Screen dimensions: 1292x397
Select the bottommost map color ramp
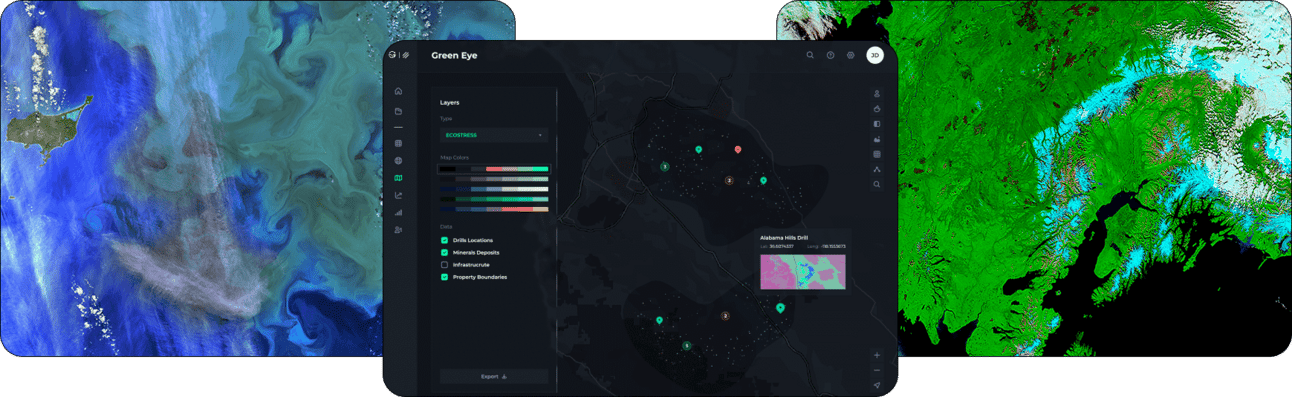[x=494, y=209]
